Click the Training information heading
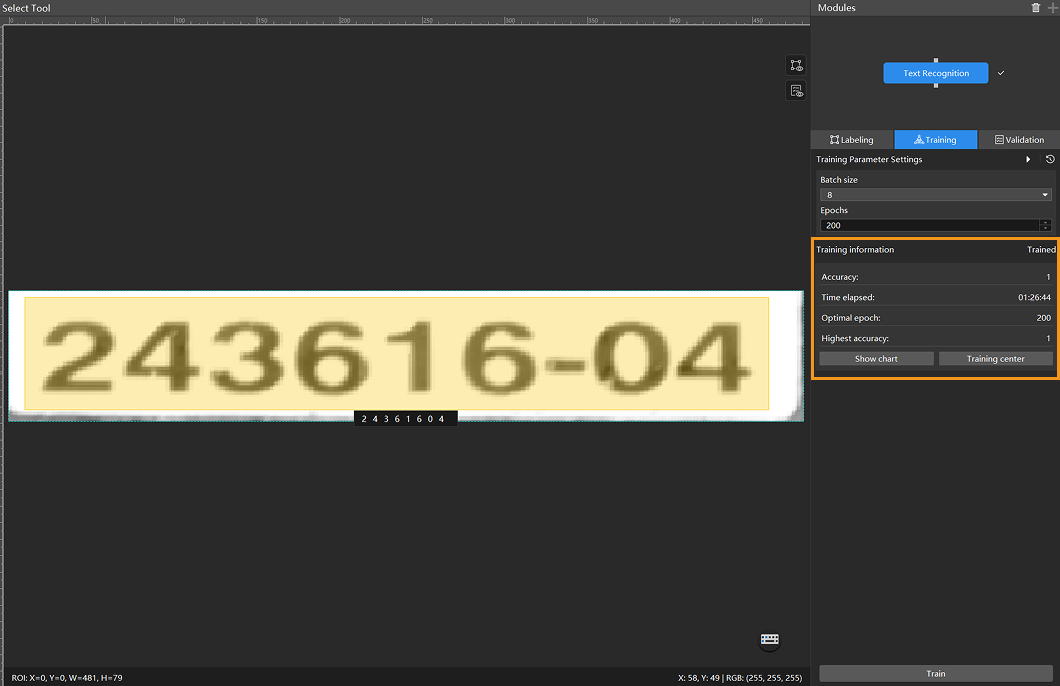The height and width of the screenshot is (686, 1060). coord(854,249)
